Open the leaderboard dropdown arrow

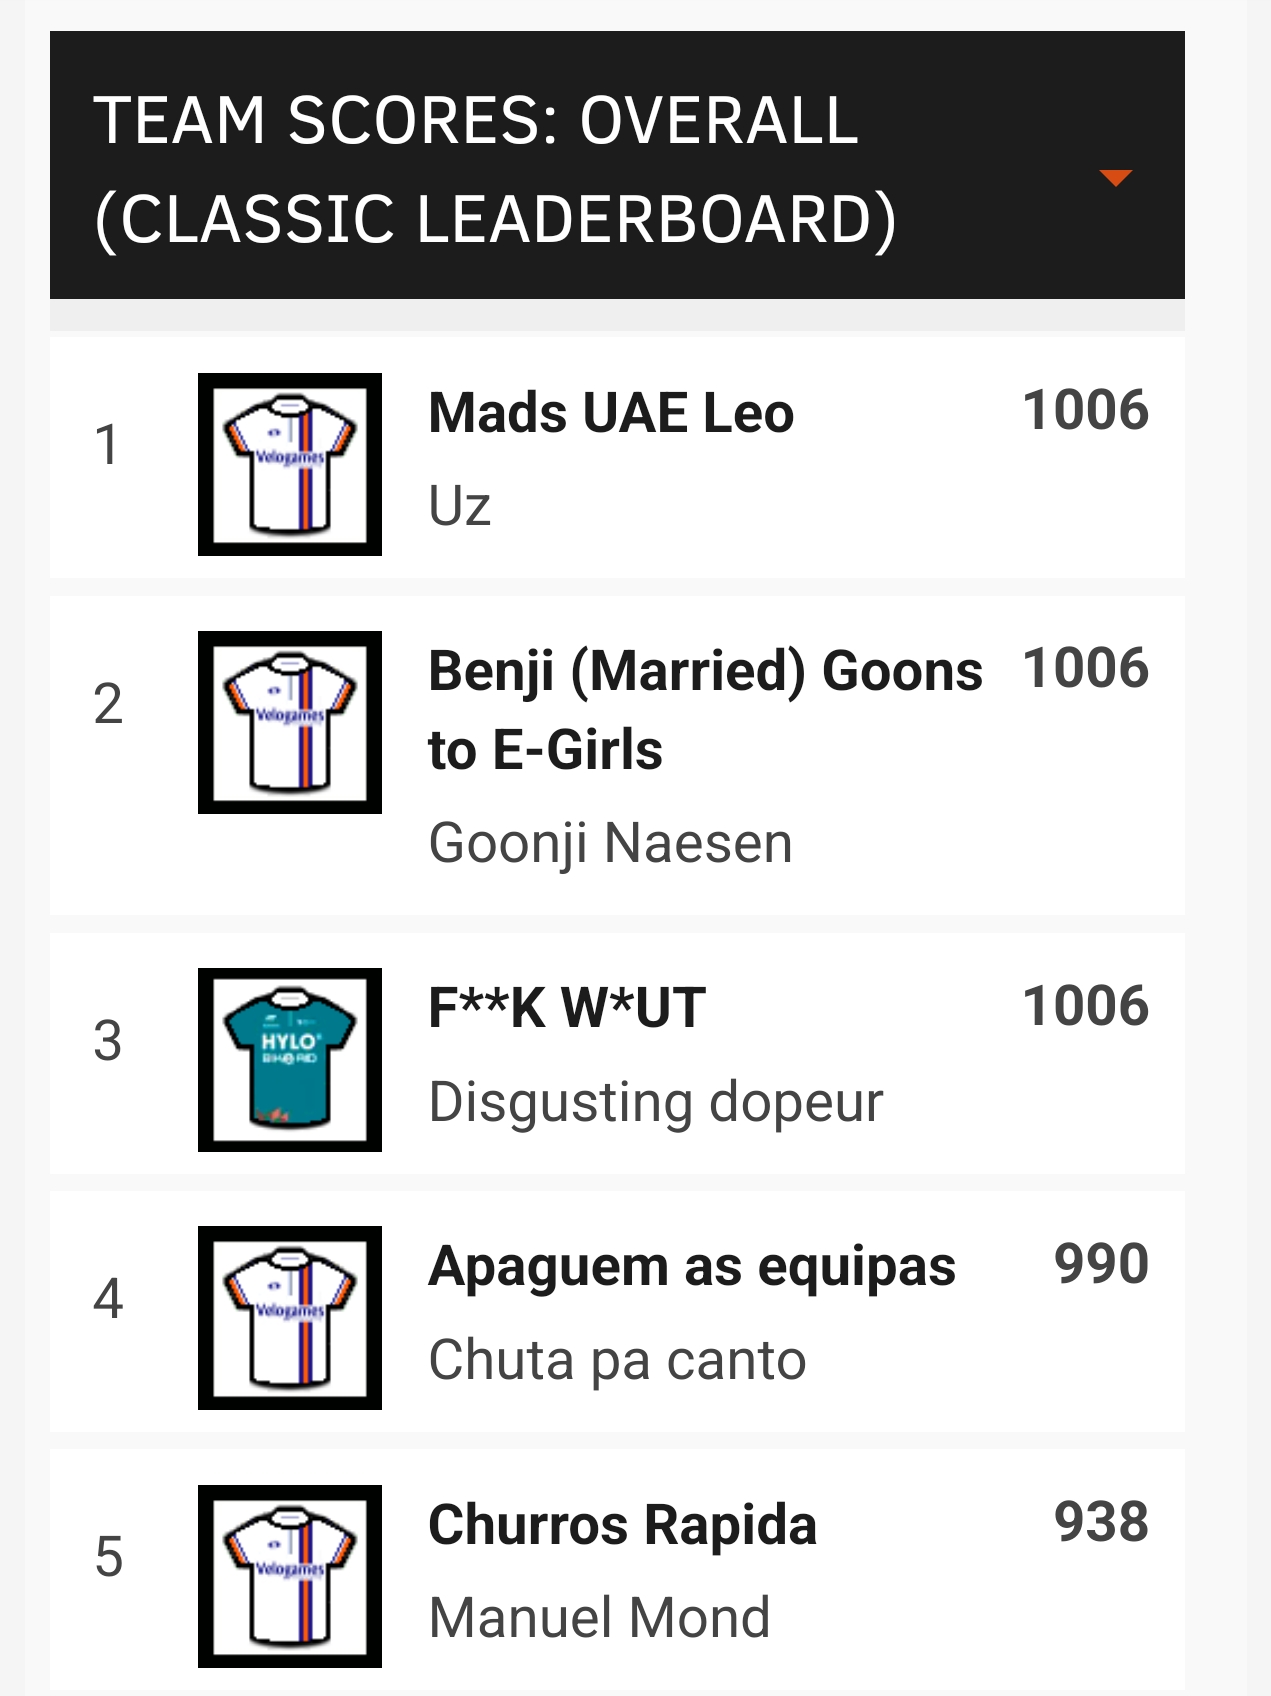pyautogui.click(x=1115, y=178)
